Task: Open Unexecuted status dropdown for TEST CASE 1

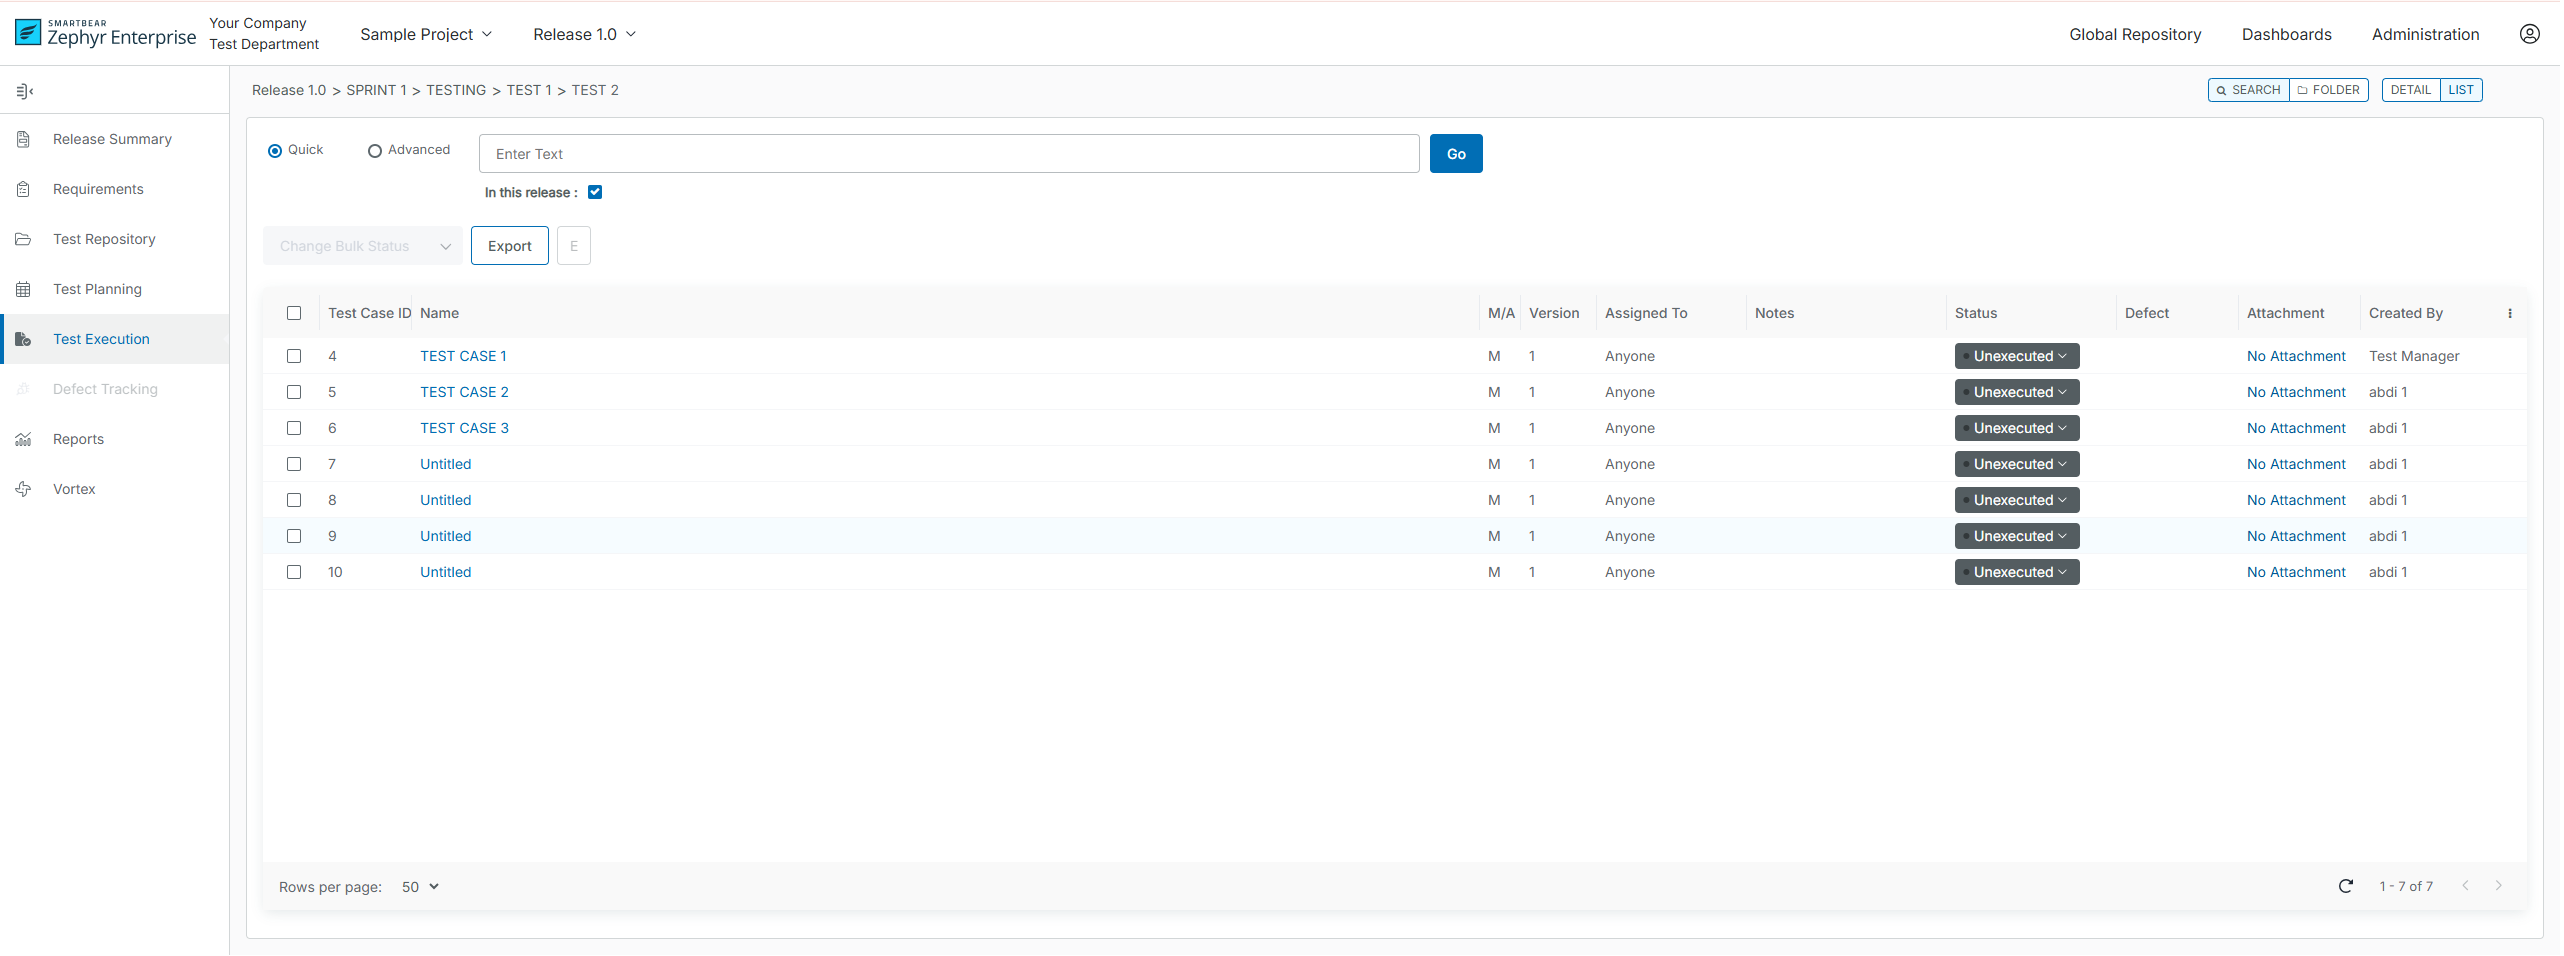Action: click(x=2016, y=357)
